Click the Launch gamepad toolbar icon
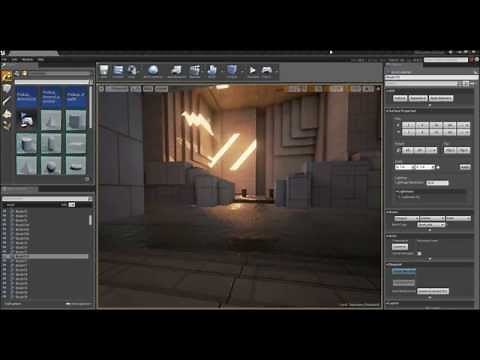The height and width of the screenshot is (360, 480). 267,70
